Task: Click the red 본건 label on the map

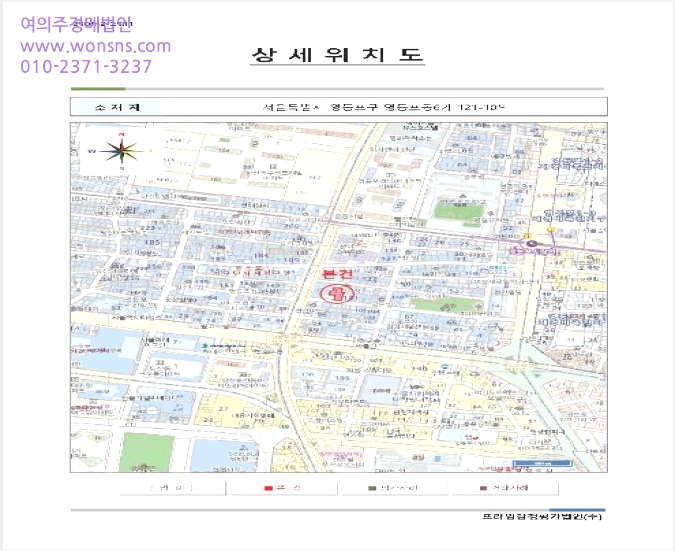Action: pyautogui.click(x=338, y=274)
